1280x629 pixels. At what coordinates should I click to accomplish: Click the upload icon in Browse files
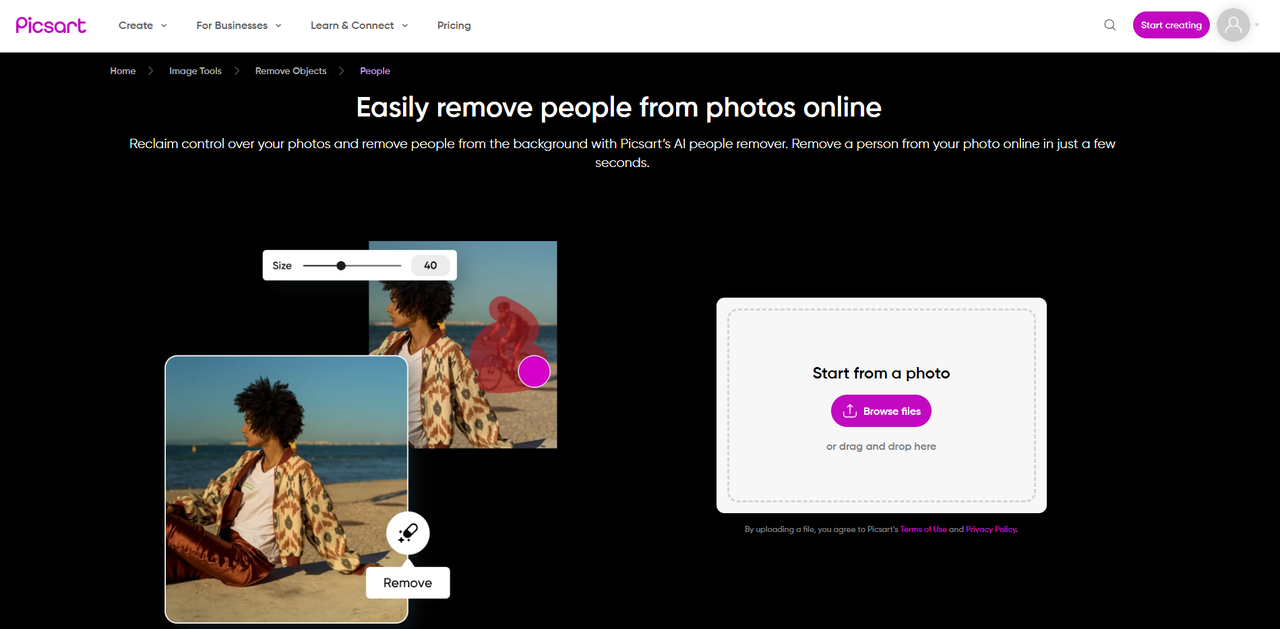[850, 411]
